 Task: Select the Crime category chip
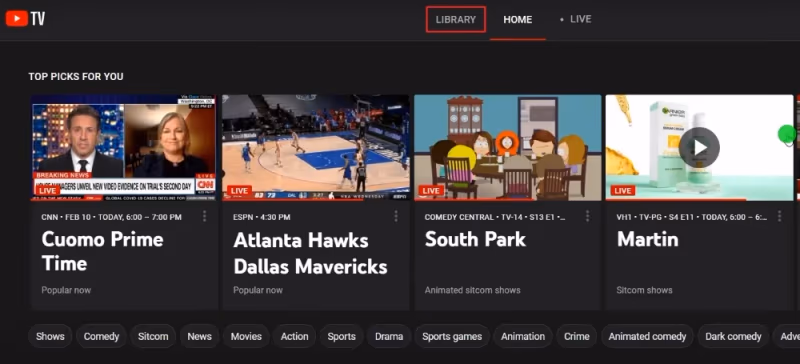click(x=577, y=336)
